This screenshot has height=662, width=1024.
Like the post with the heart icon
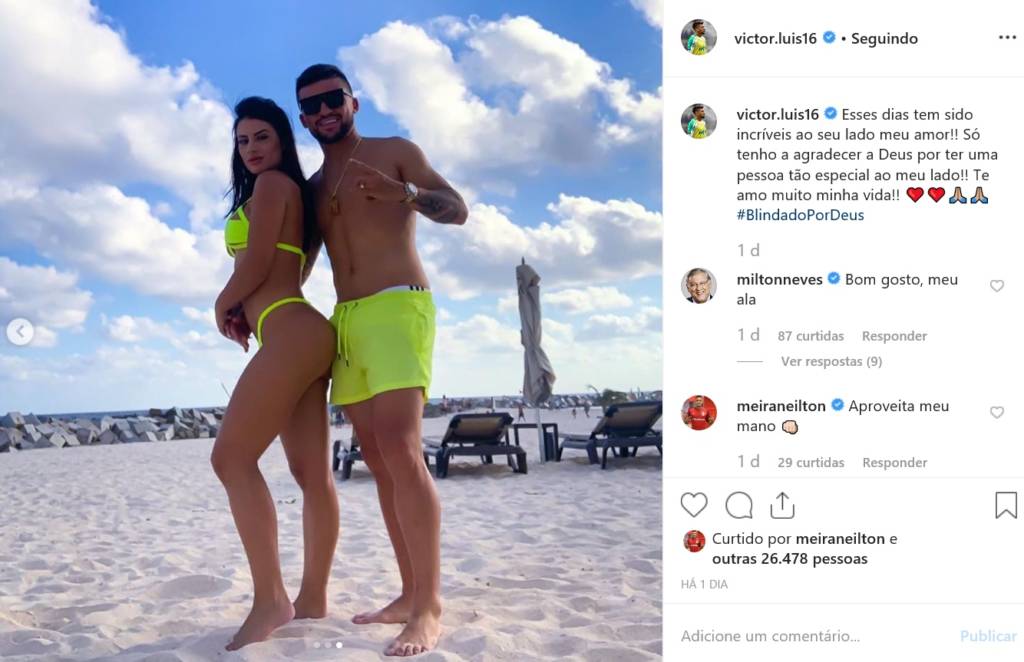coord(694,505)
